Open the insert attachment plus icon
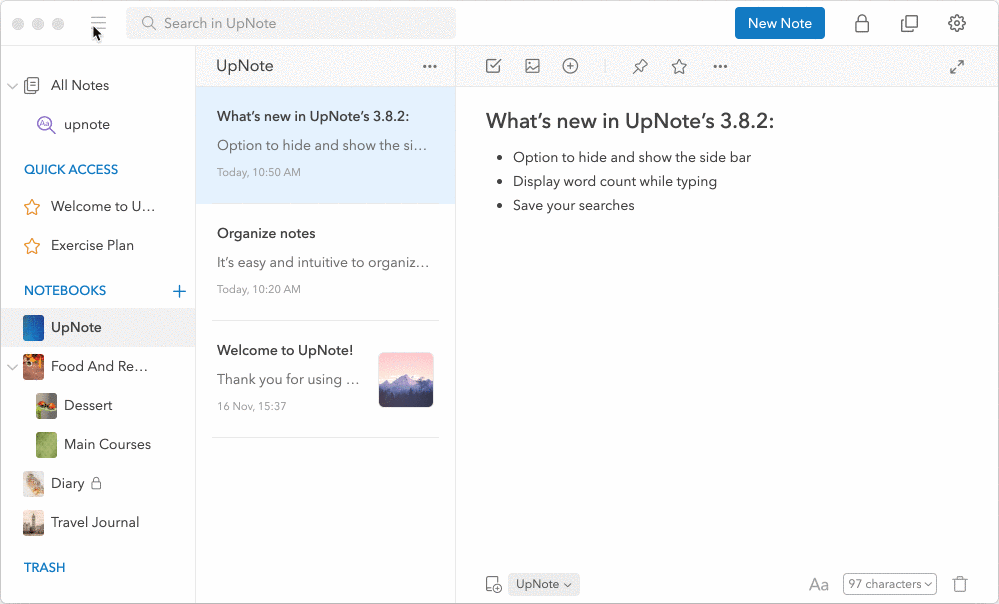The width and height of the screenshot is (999, 604). [x=569, y=66]
